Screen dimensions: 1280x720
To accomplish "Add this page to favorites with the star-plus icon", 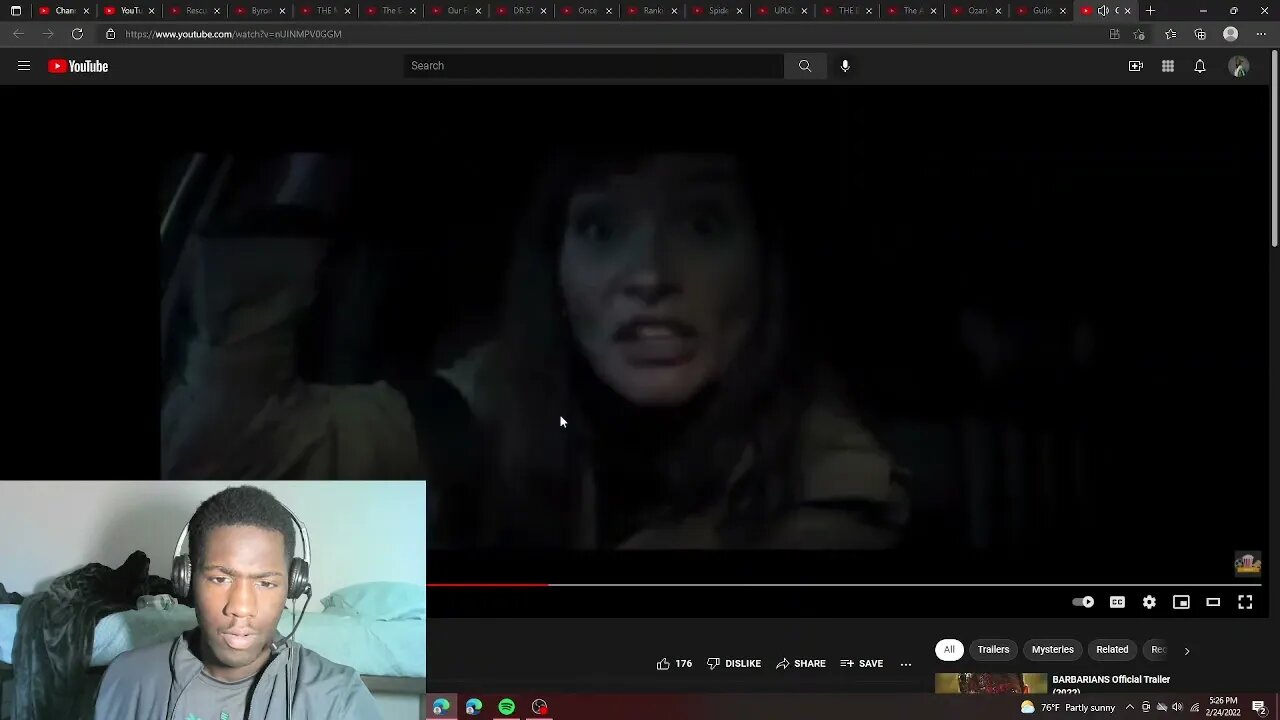I will (1139, 34).
